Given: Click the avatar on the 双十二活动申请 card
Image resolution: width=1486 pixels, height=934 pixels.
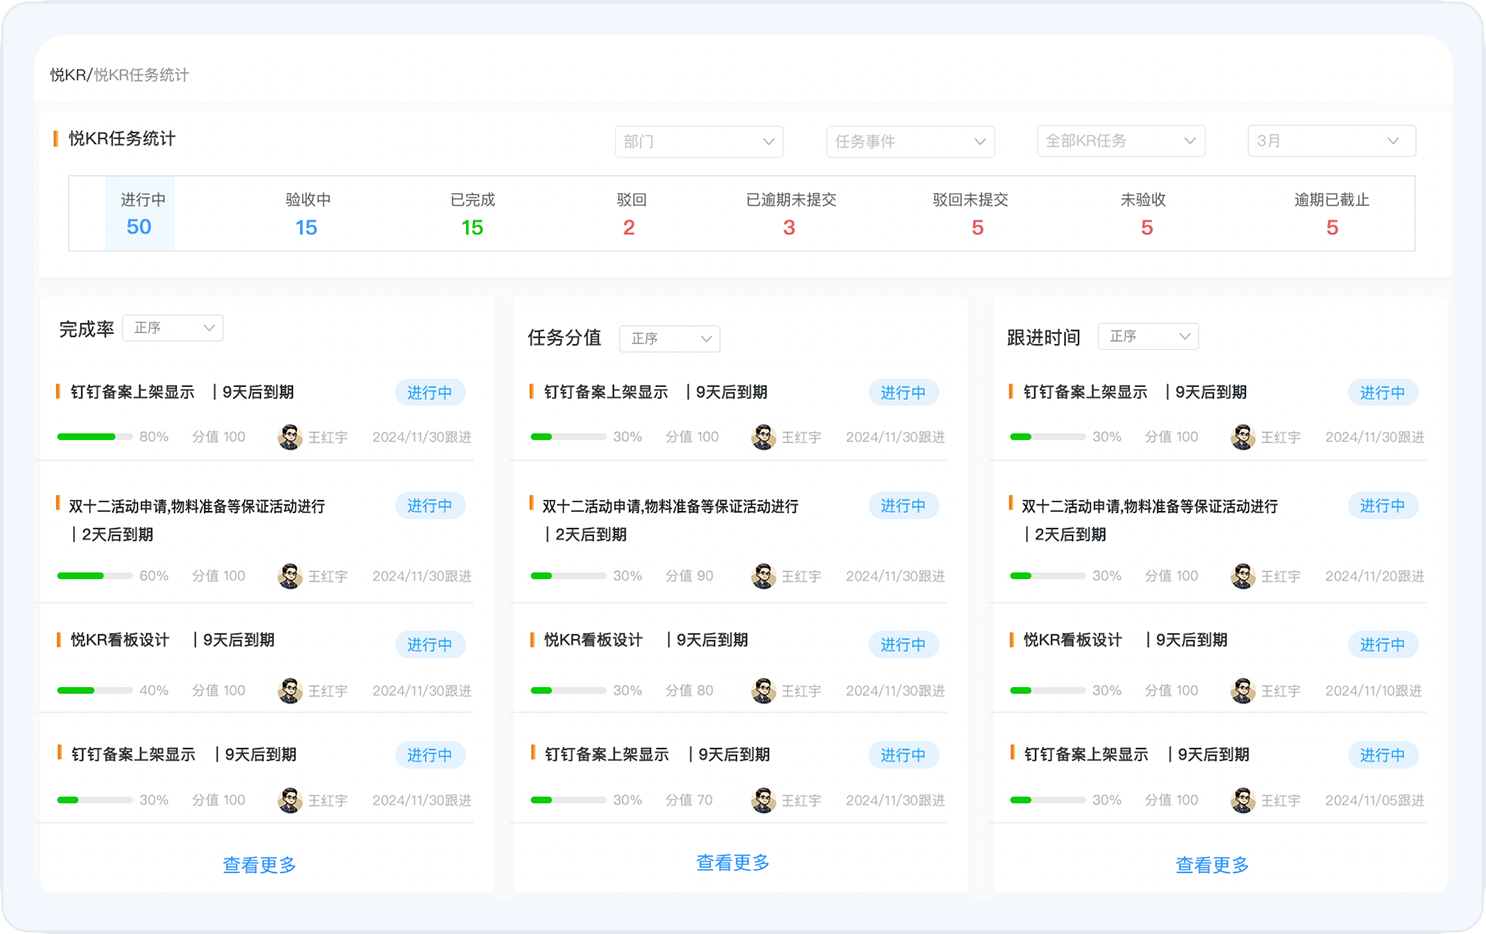Looking at the screenshot, I should [289, 576].
